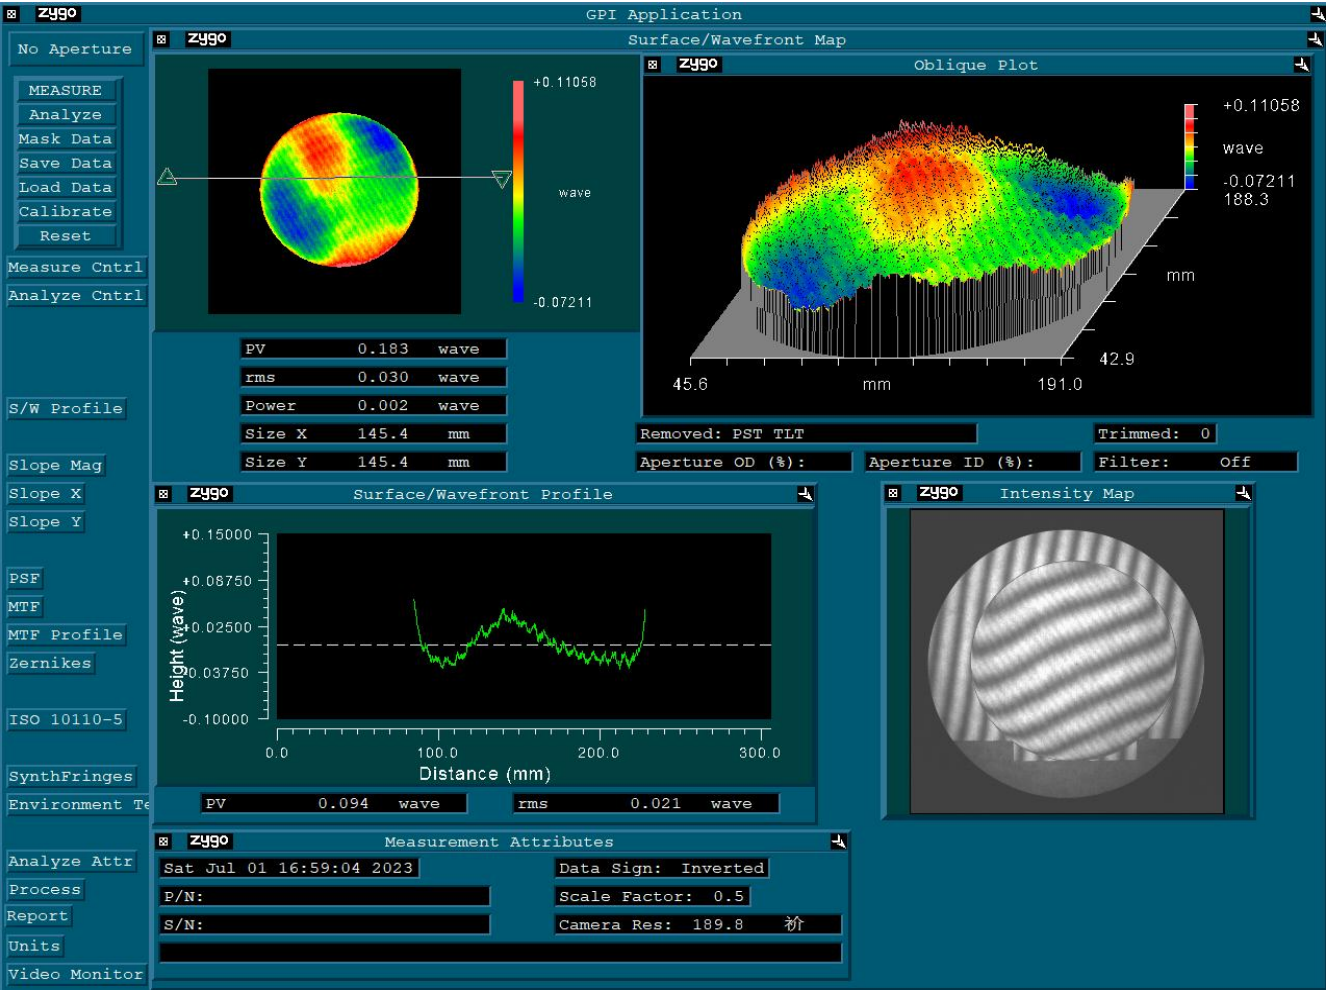Click the map rms 0.030 wave readout
This screenshot has width=1326, height=993.
(374, 377)
